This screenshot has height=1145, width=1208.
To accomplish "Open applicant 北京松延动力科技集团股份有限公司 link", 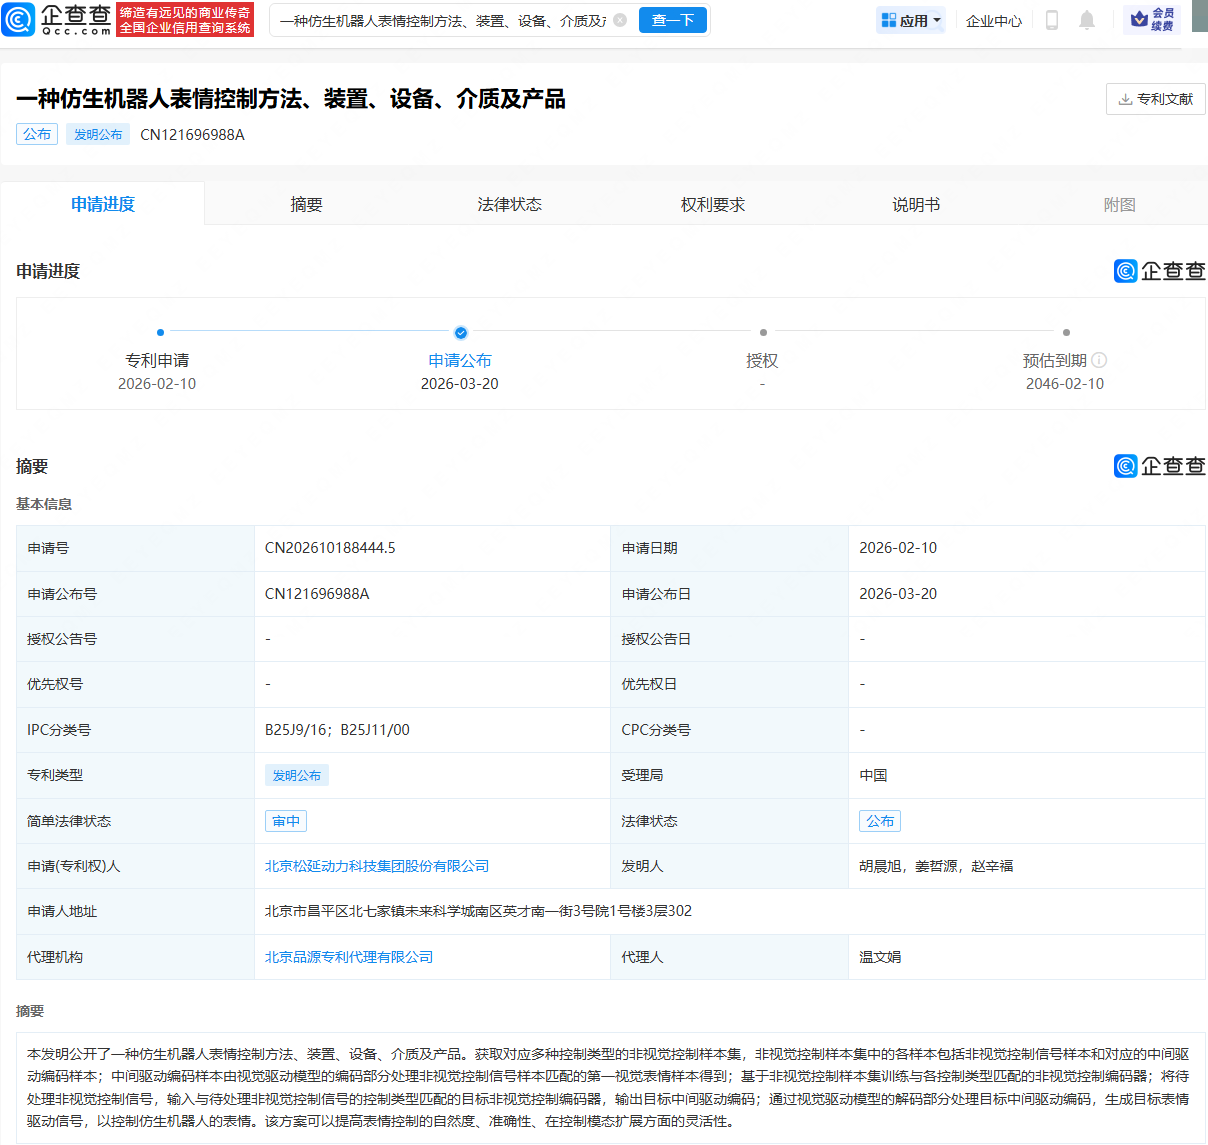I will coord(377,866).
